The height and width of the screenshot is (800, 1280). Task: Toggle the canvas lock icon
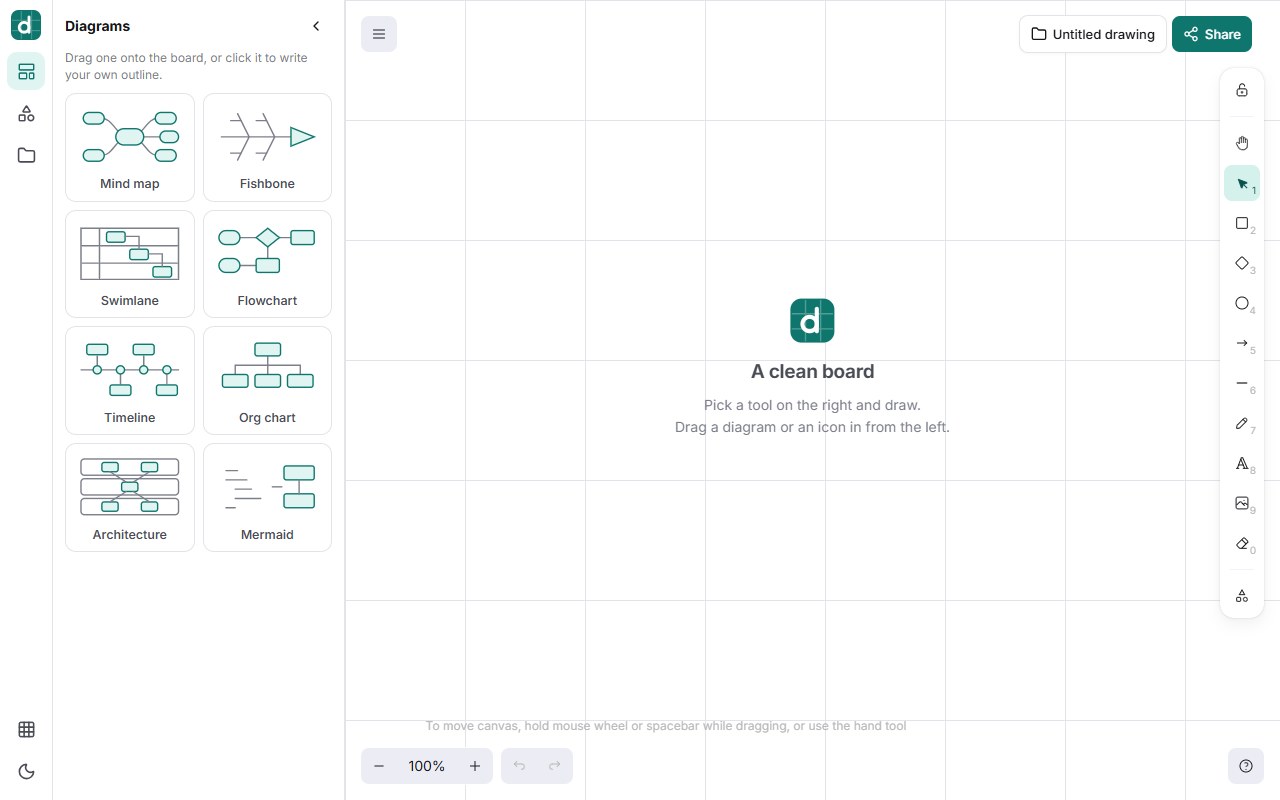pyautogui.click(x=1242, y=90)
